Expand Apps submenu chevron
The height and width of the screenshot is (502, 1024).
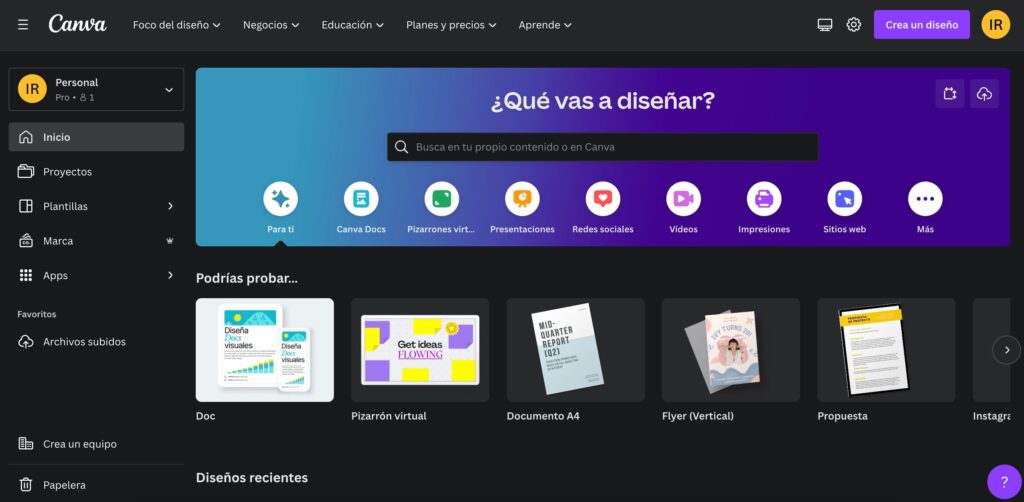point(170,275)
